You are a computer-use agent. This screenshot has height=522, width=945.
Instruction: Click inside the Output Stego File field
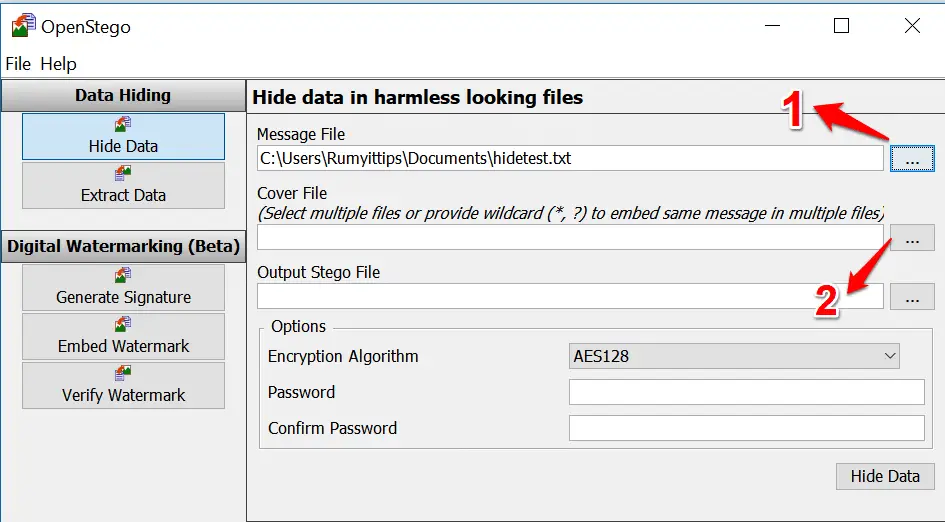[570, 297]
